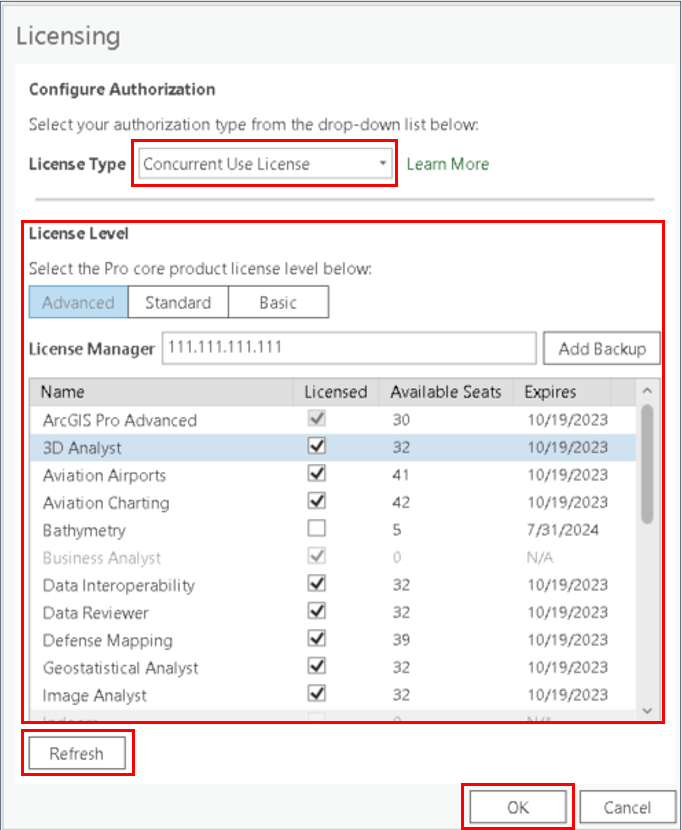Toggle the Geostatistical Analyst licensed checkbox
682x830 pixels.
pyautogui.click(x=317, y=666)
